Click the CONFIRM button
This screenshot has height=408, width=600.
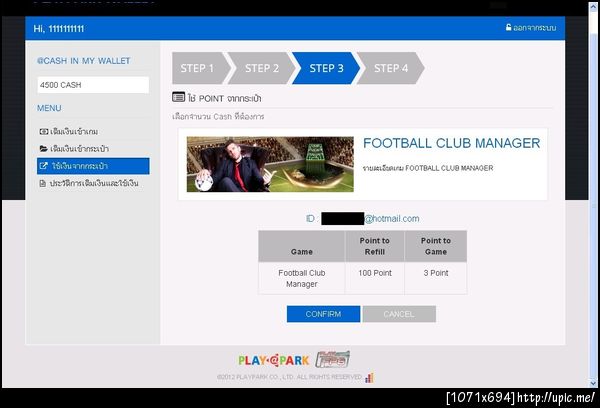click(323, 314)
